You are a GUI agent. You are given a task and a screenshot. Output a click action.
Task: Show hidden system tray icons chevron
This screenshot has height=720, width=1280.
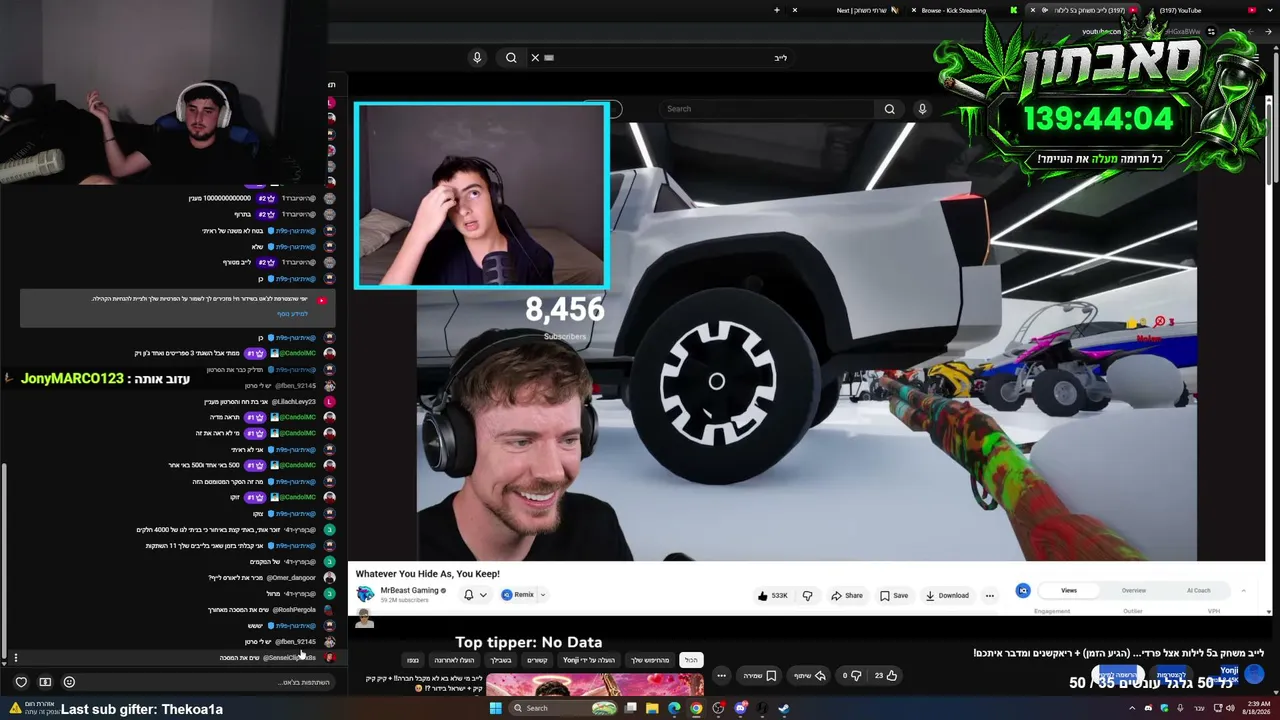coord(1134,709)
